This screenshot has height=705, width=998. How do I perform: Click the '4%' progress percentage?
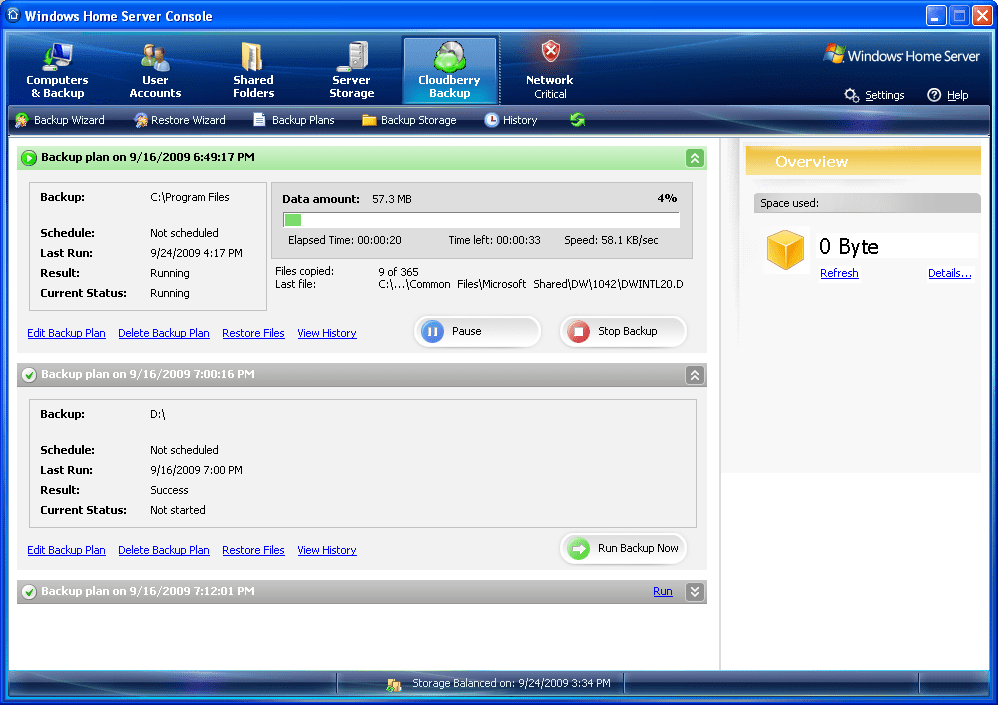point(667,199)
